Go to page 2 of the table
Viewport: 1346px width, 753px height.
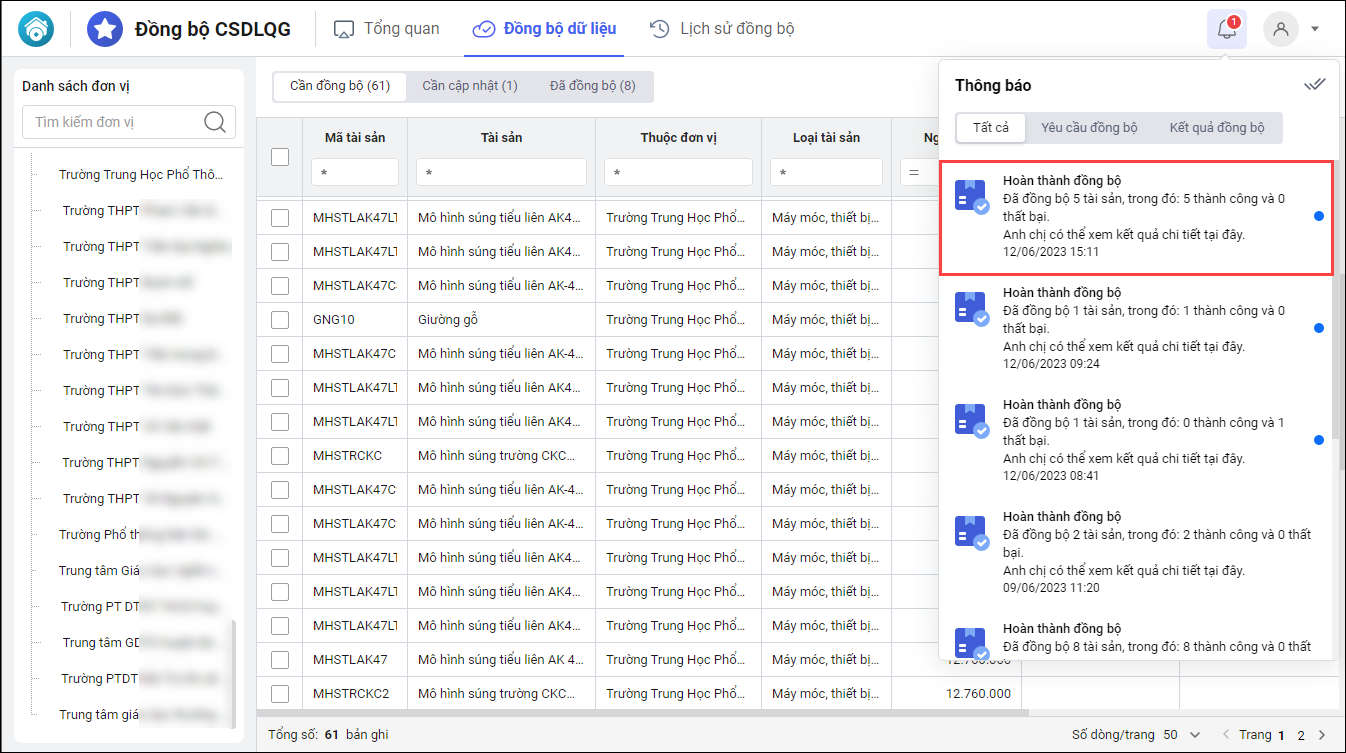1301,735
